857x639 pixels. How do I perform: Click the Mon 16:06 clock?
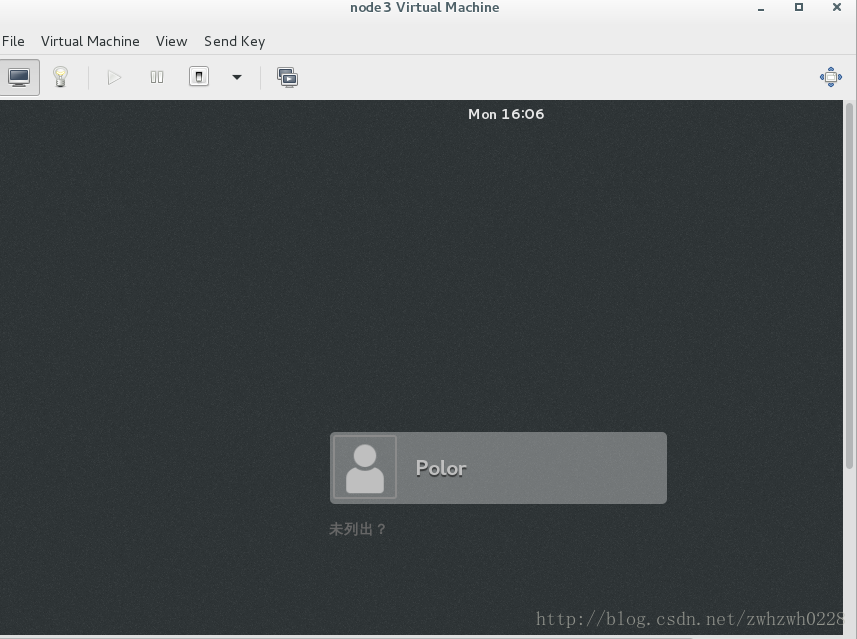tap(506, 114)
